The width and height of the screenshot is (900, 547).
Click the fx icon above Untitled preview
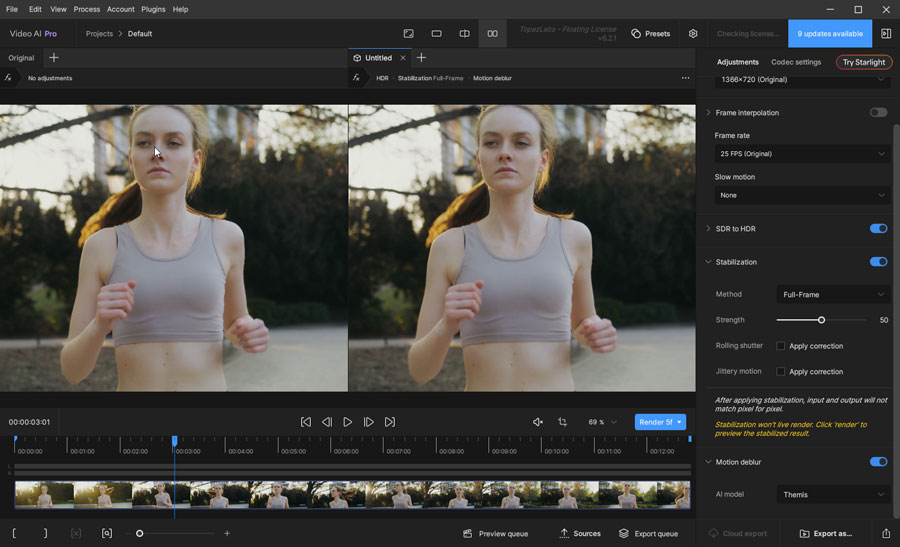tap(356, 77)
